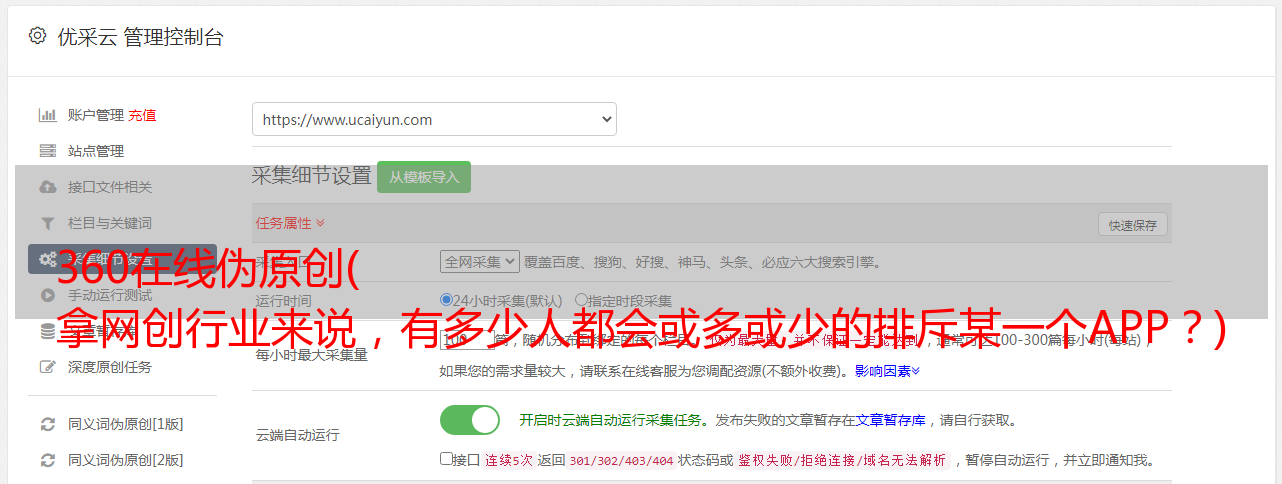Turn off the 云端自动运行 green switch

[x=470, y=420]
